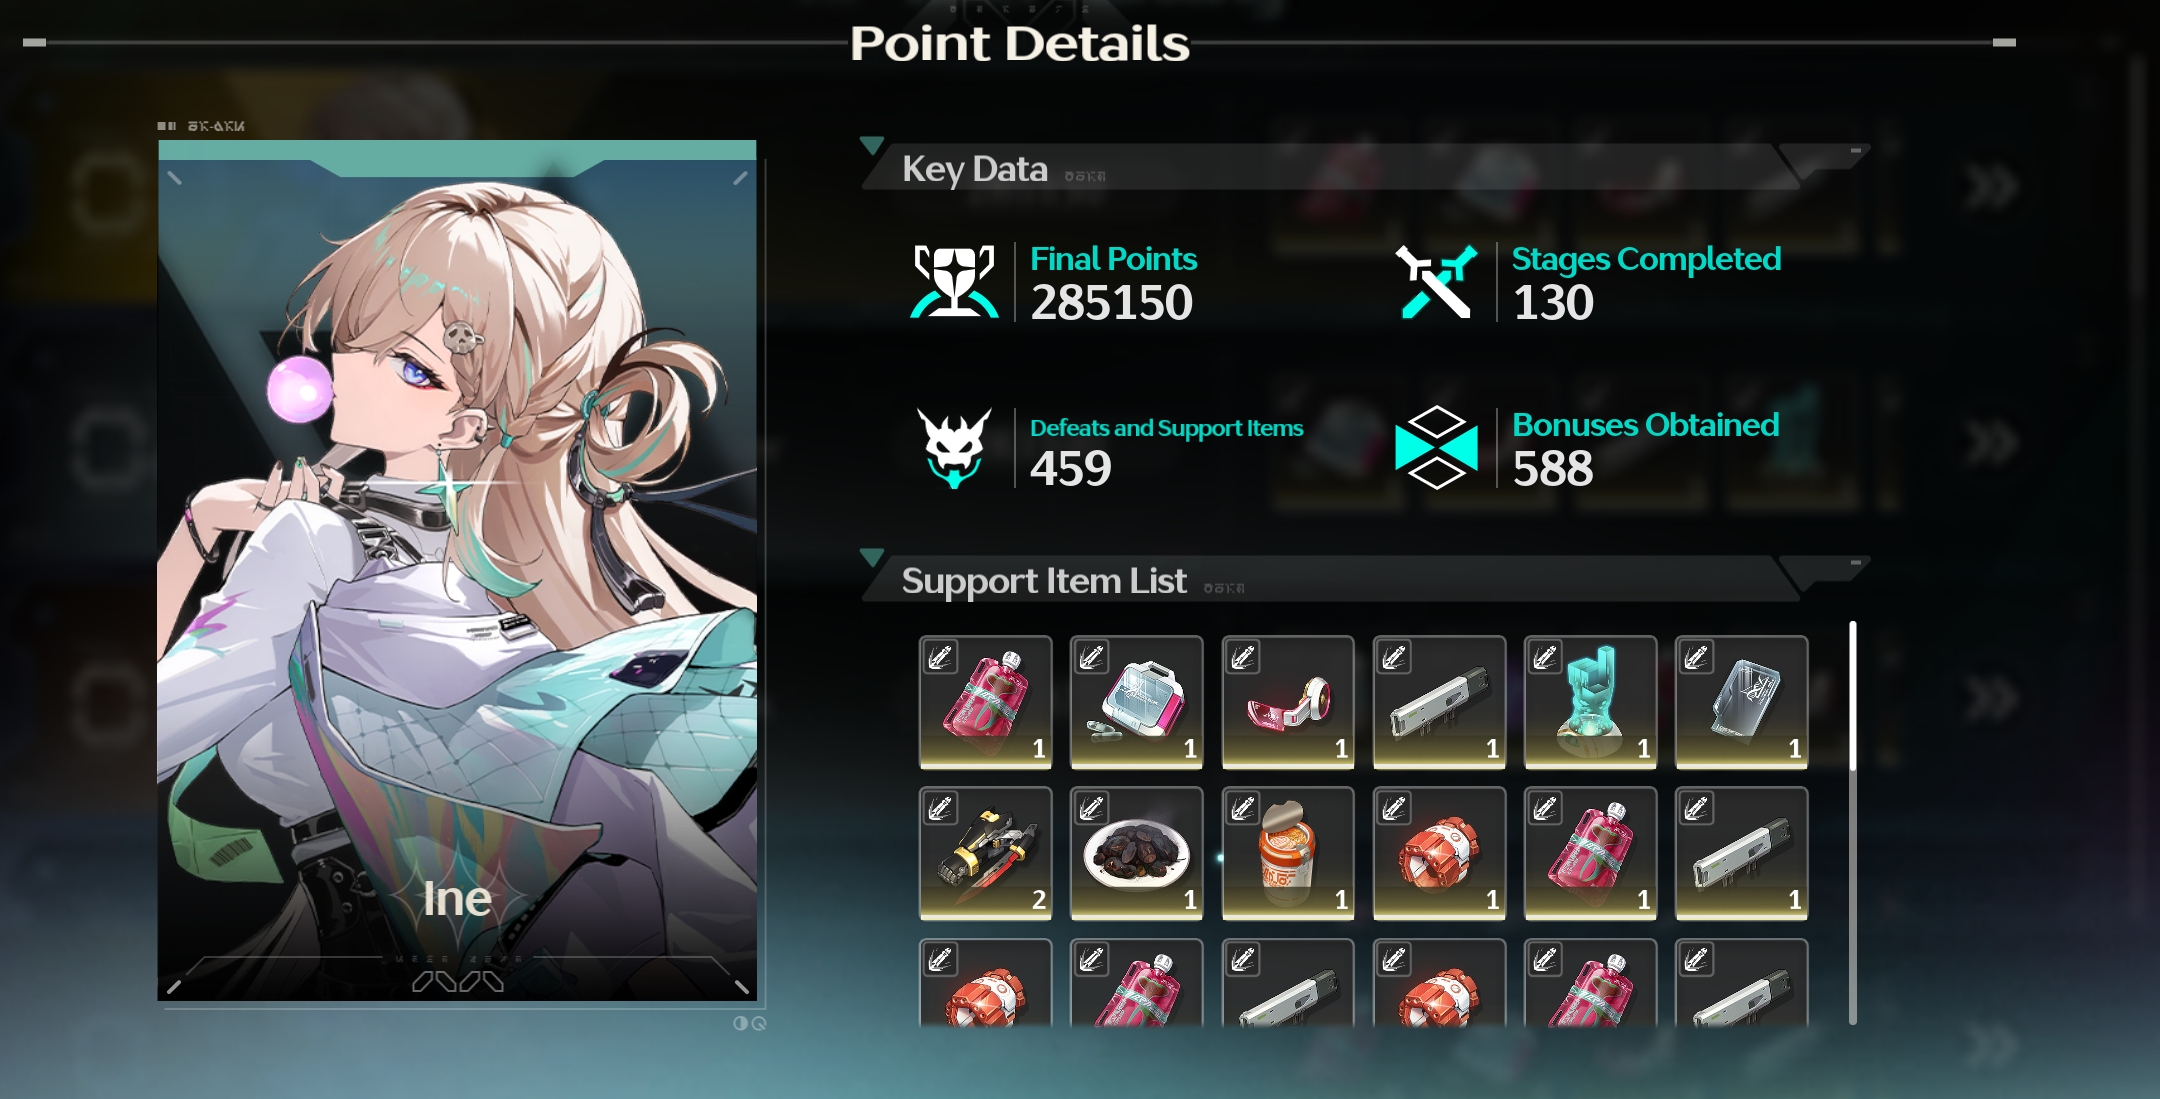Screen dimensions: 2160x1099
Task: Click the Bonuses Obtained diamond icon
Action: [x=1436, y=447]
